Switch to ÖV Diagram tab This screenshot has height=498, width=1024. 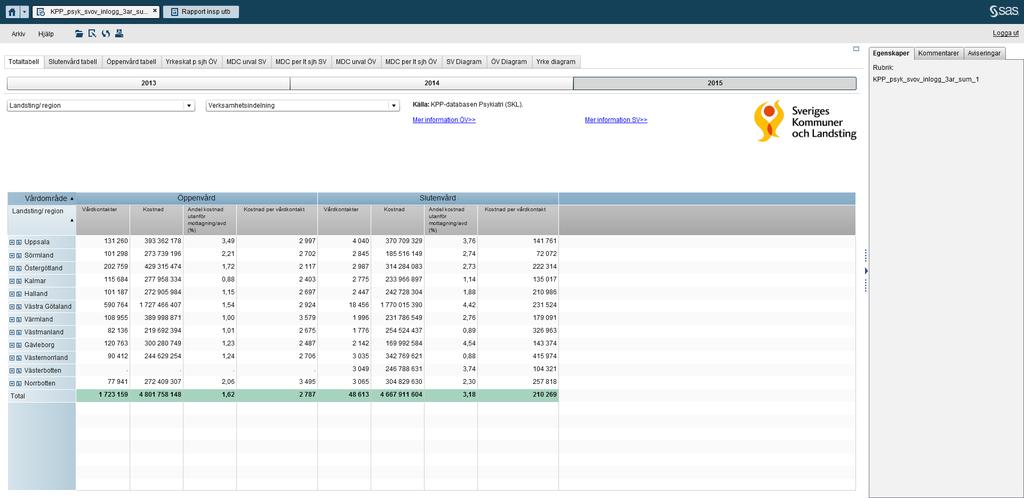coord(509,61)
